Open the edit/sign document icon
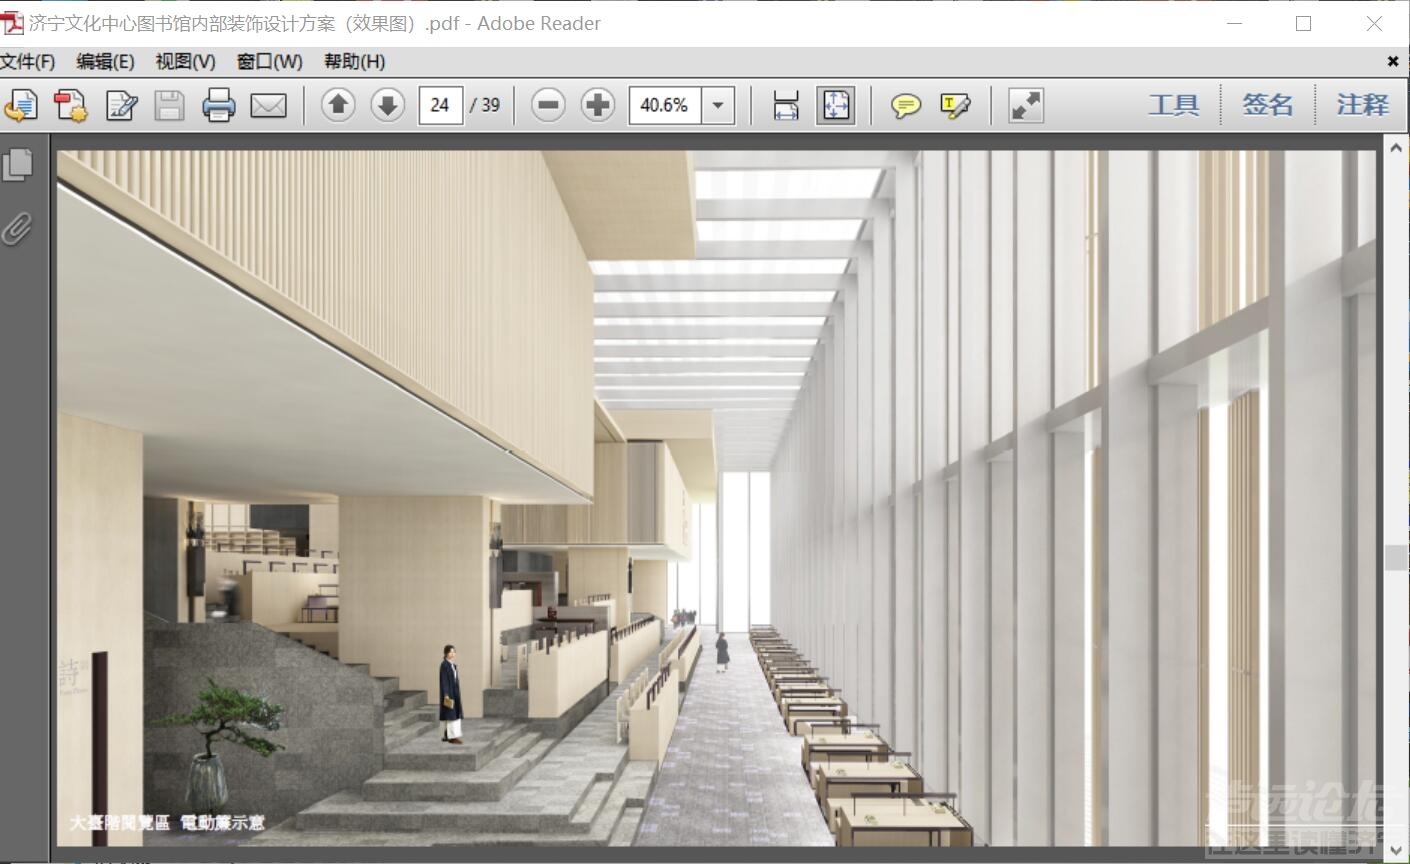The height and width of the screenshot is (864, 1410). (121, 105)
